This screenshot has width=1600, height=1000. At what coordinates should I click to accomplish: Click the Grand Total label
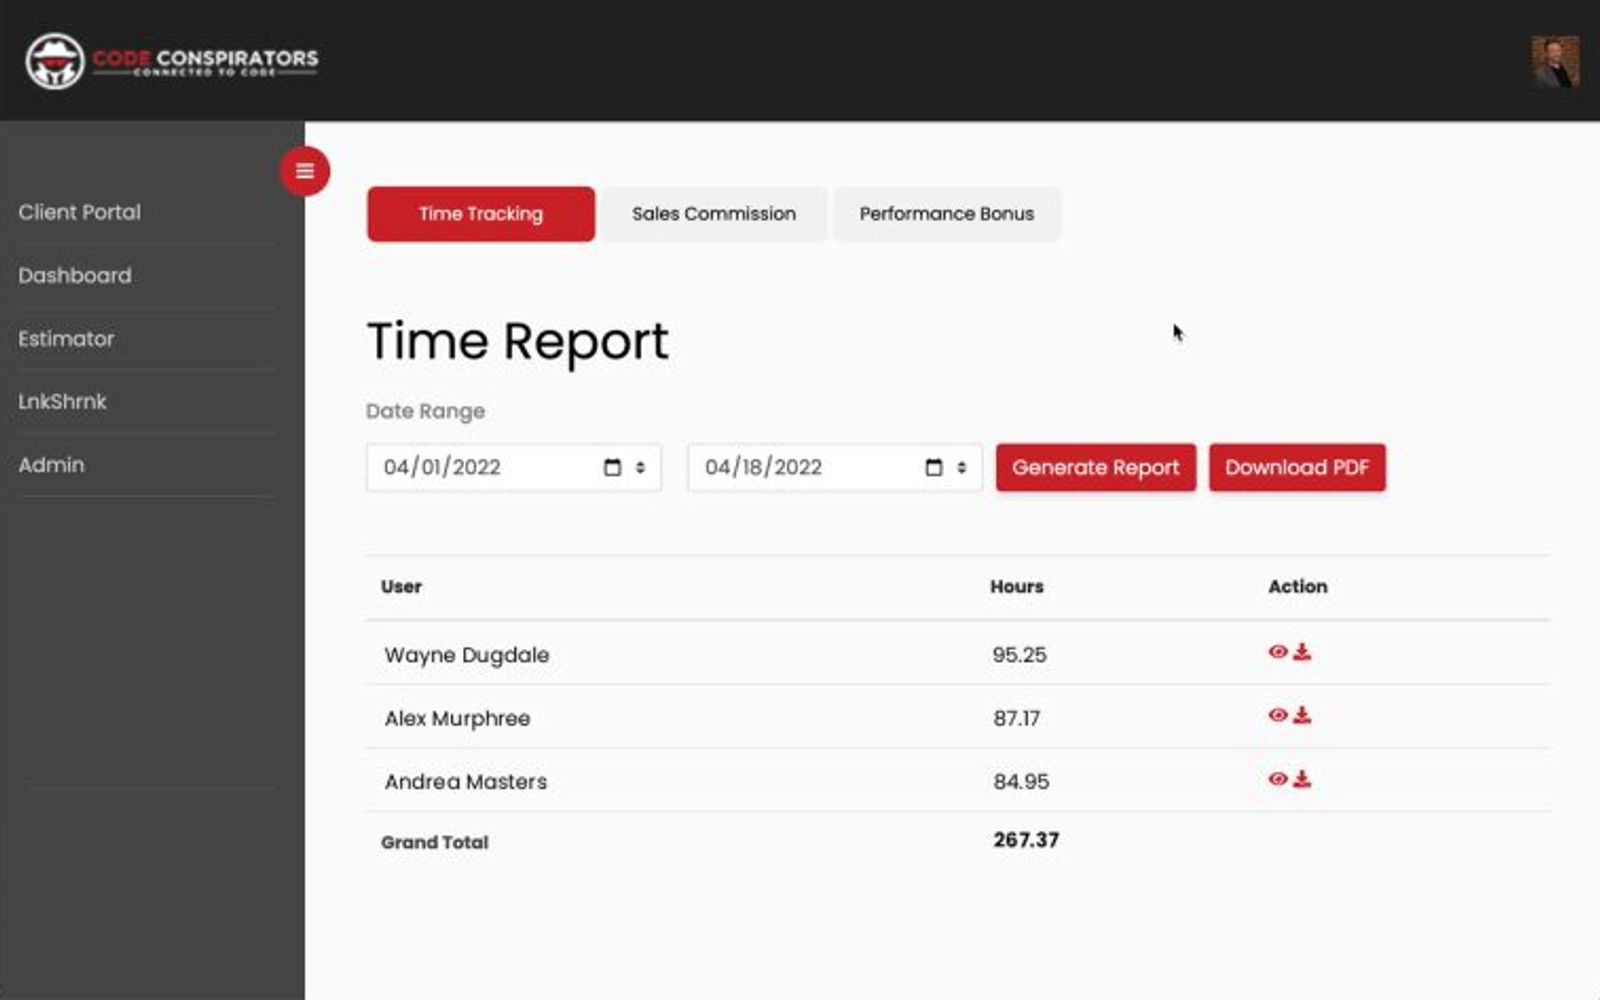[435, 843]
